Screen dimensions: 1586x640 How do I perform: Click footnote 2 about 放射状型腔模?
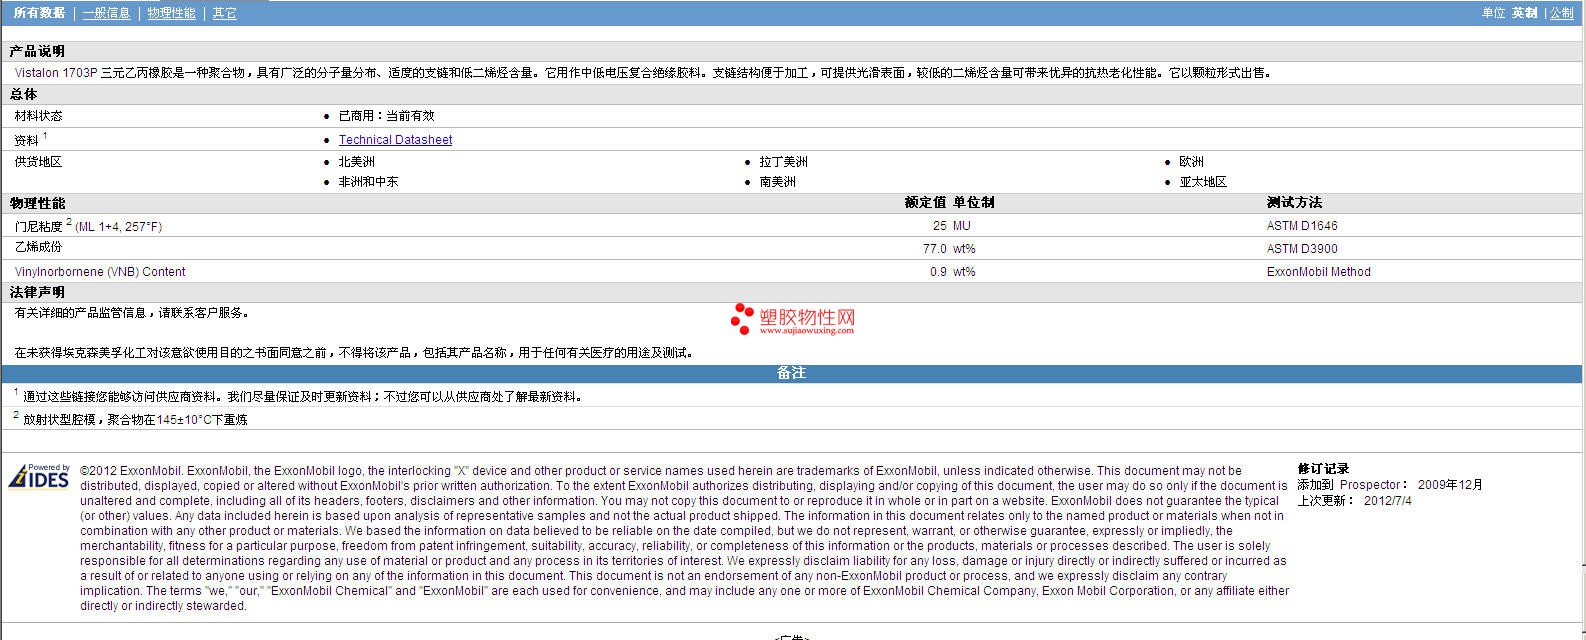[130, 419]
